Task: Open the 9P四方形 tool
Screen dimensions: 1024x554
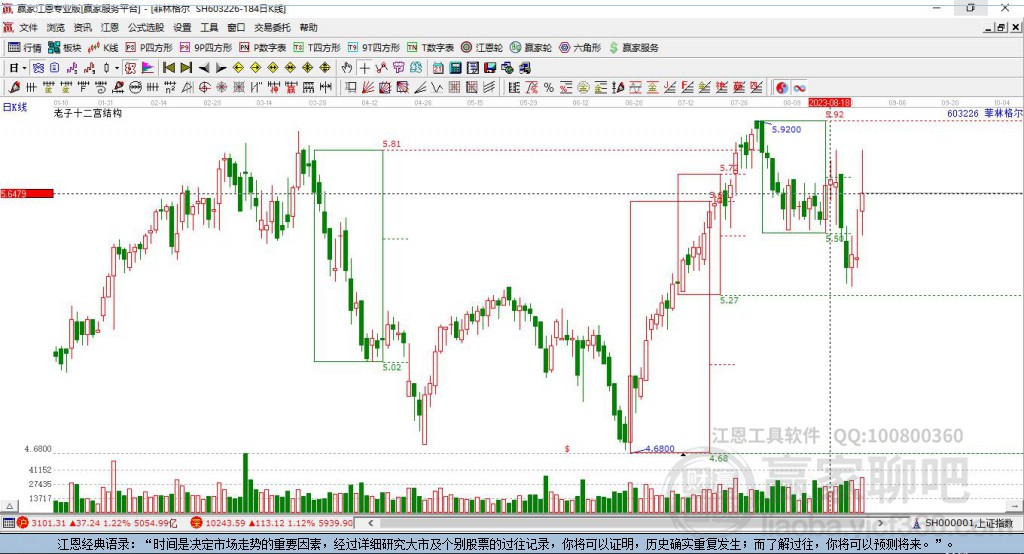Action: pyautogui.click(x=206, y=48)
